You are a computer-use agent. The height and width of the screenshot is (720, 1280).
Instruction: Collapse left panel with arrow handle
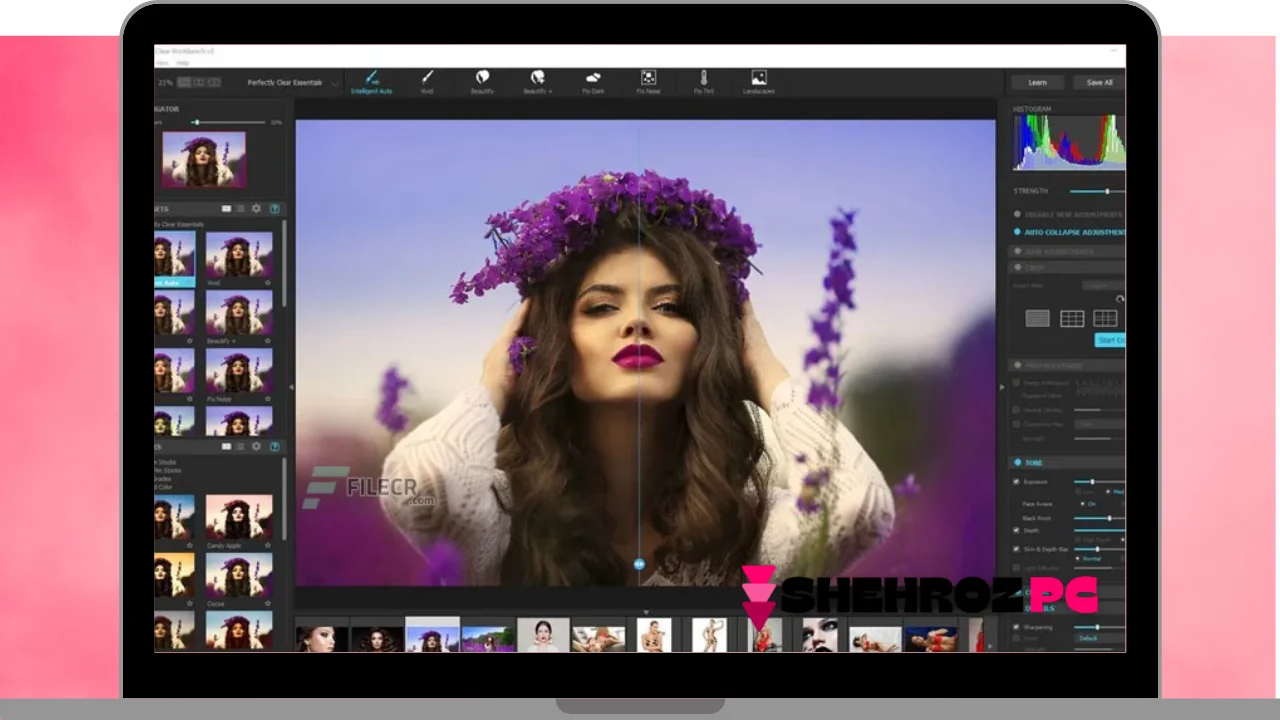[291, 386]
